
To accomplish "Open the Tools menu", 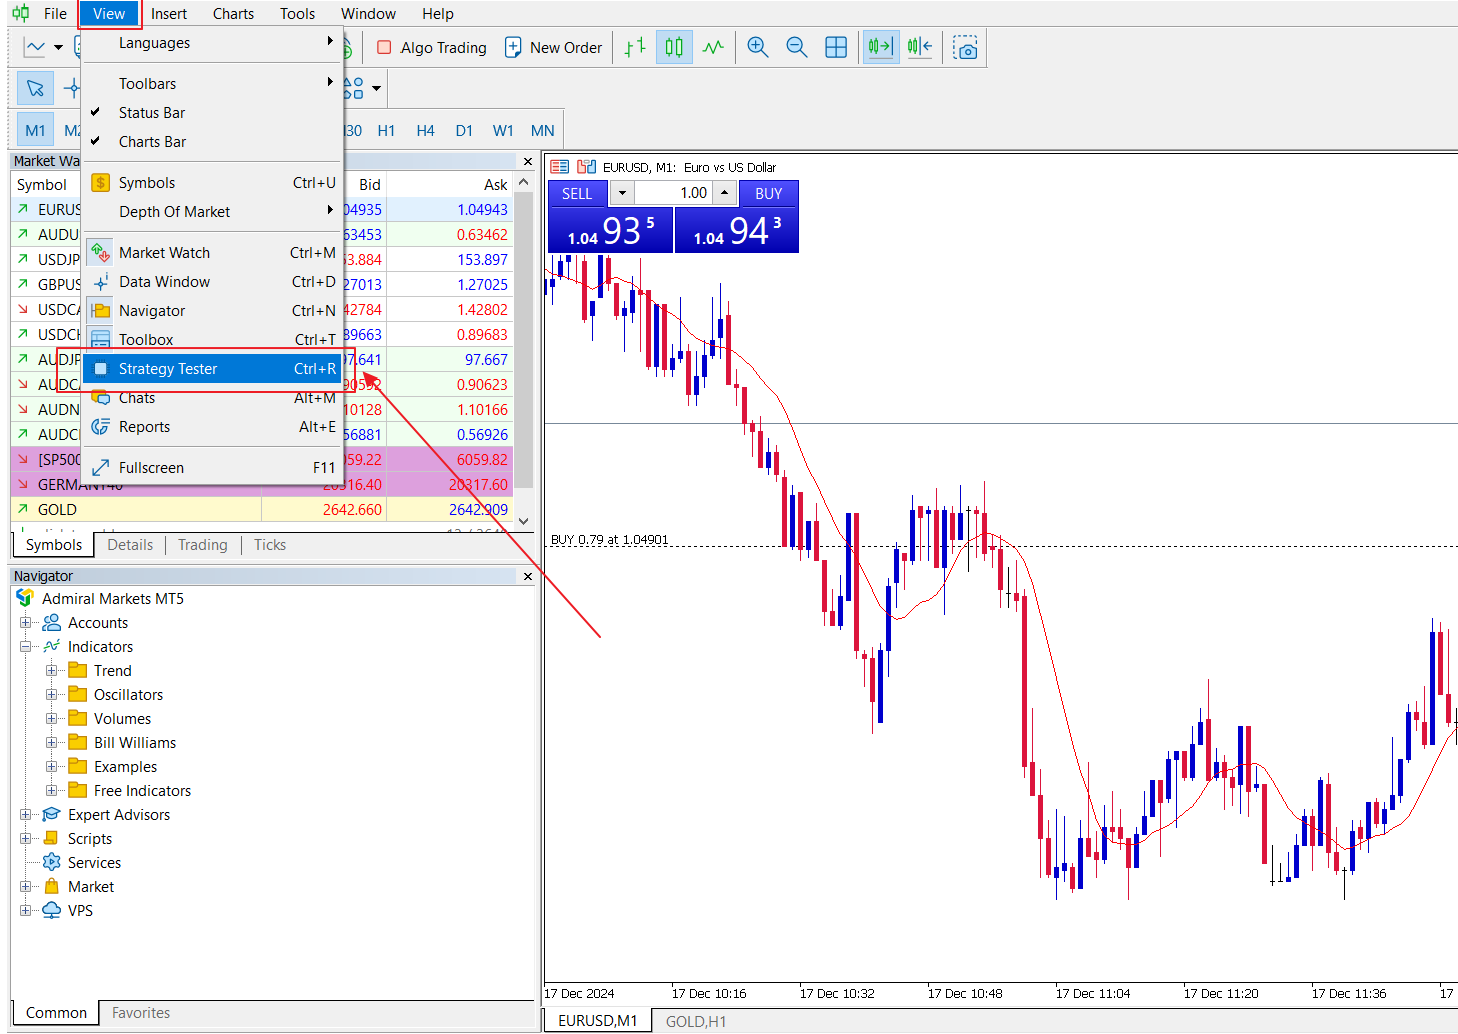I will (x=297, y=14).
